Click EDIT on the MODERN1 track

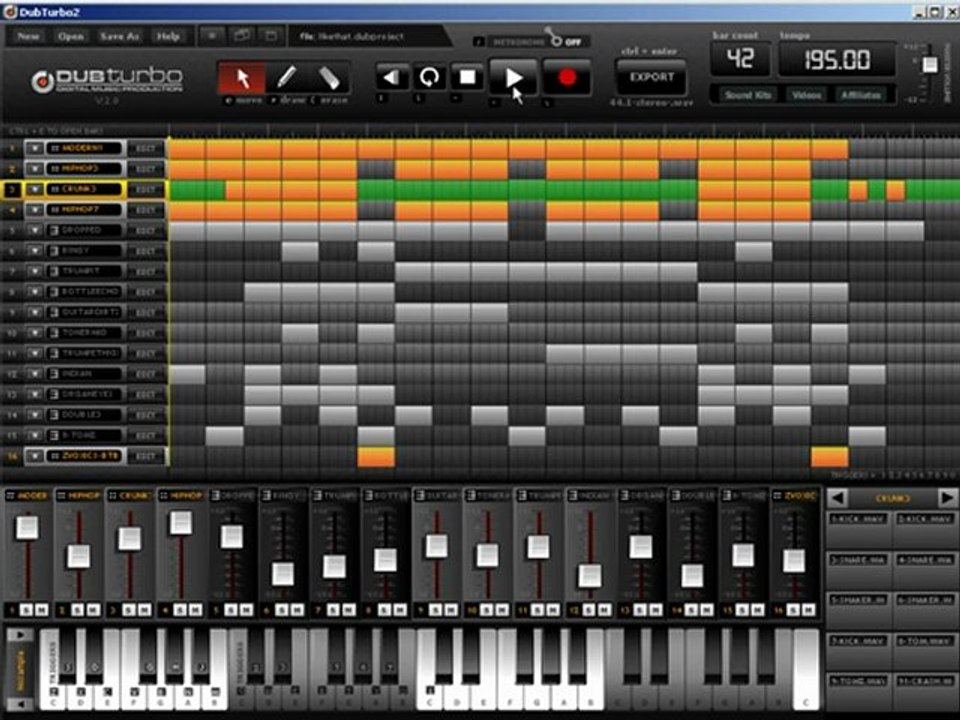(x=145, y=148)
